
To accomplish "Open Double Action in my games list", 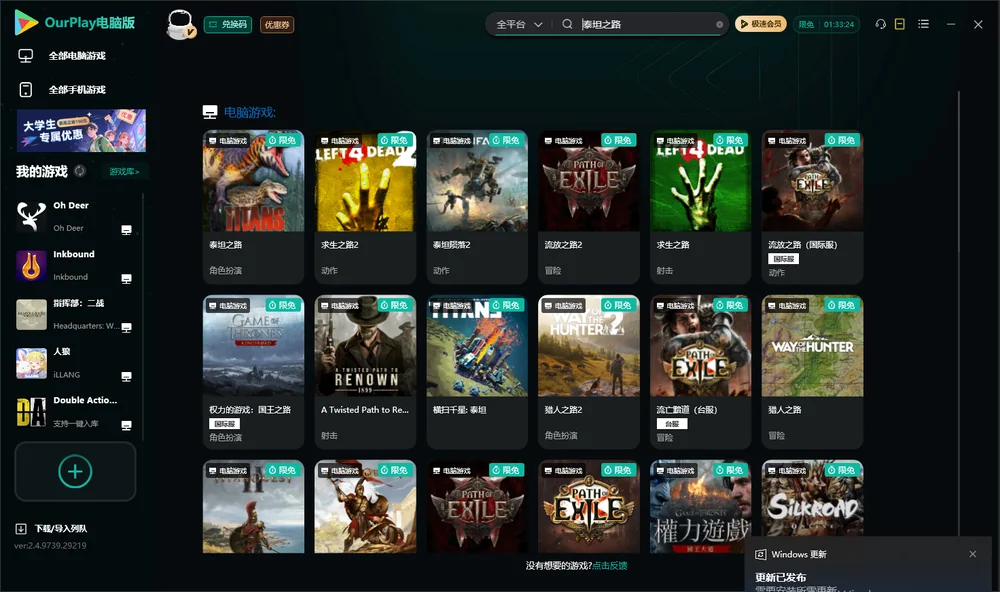I will click(73, 411).
